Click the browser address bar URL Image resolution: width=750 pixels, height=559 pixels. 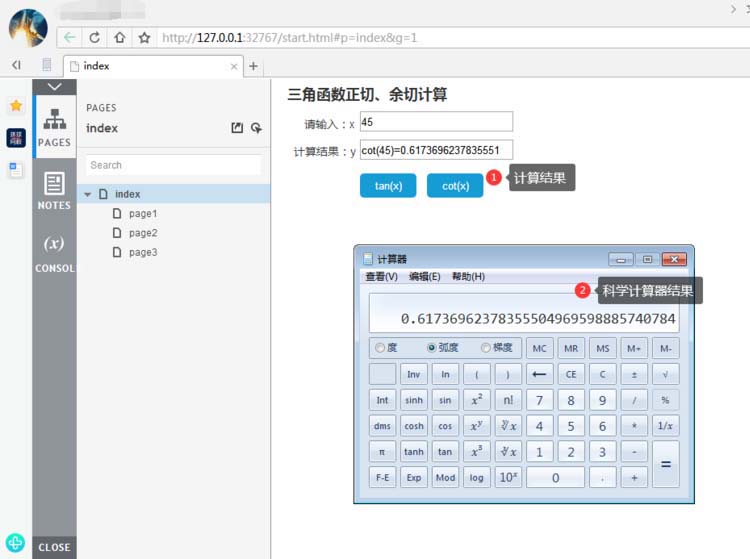289,37
